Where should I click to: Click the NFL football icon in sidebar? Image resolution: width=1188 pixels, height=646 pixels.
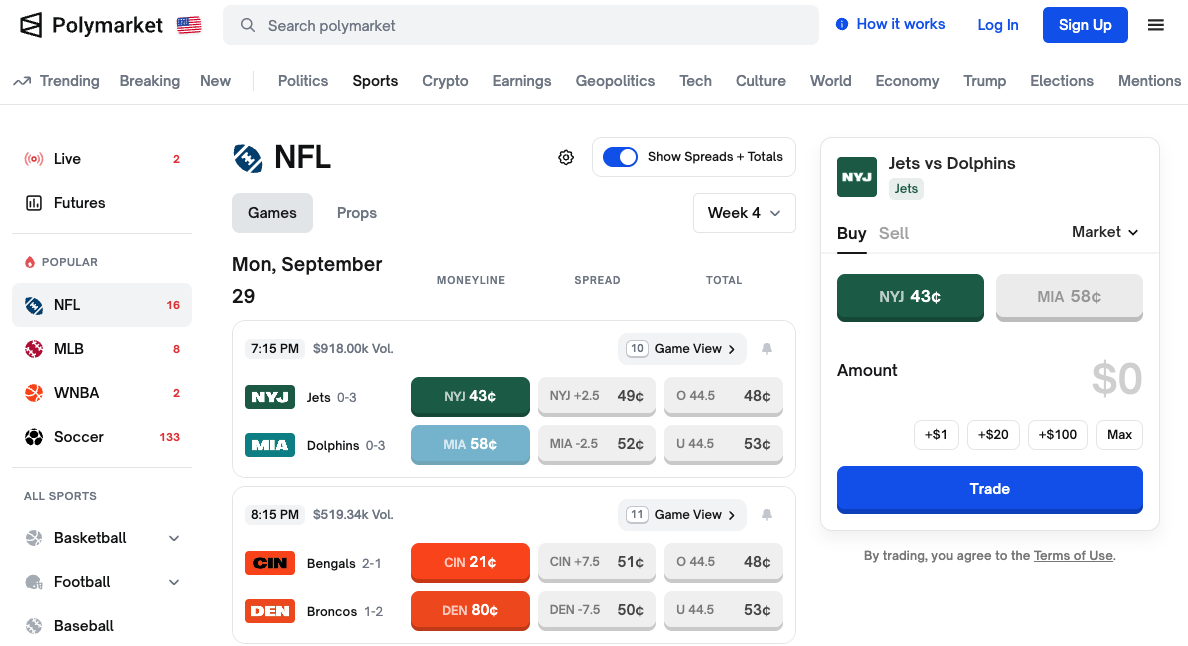point(33,305)
